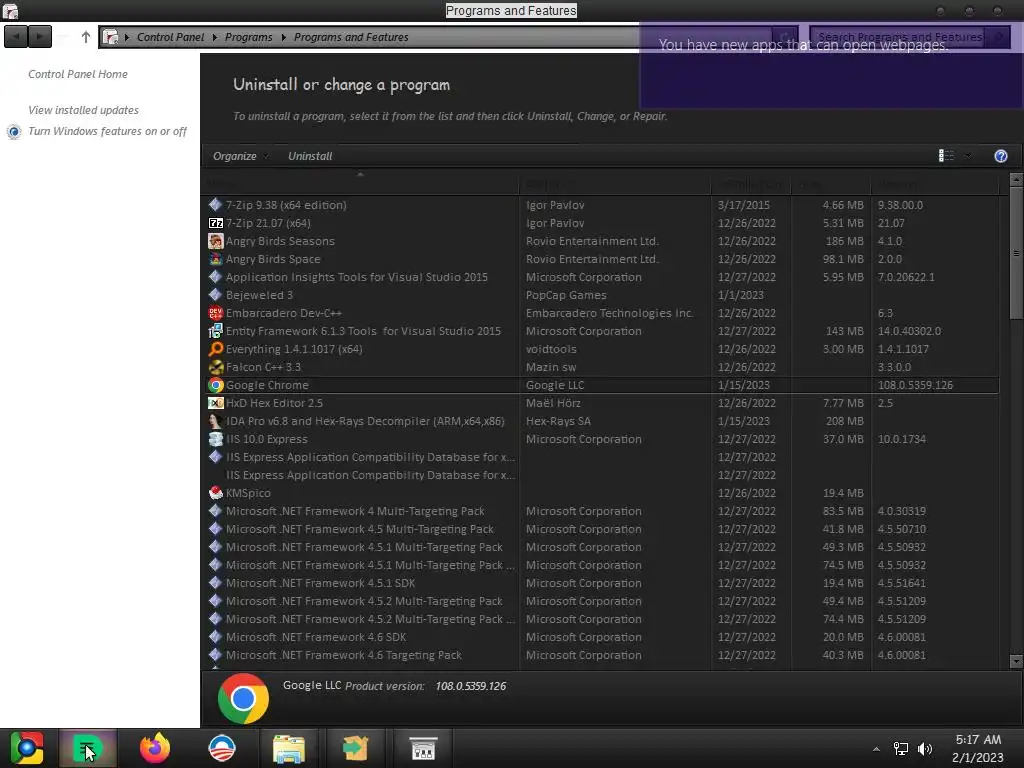Click version 108.0.5359.126 in the Chrome row

[x=915, y=385]
